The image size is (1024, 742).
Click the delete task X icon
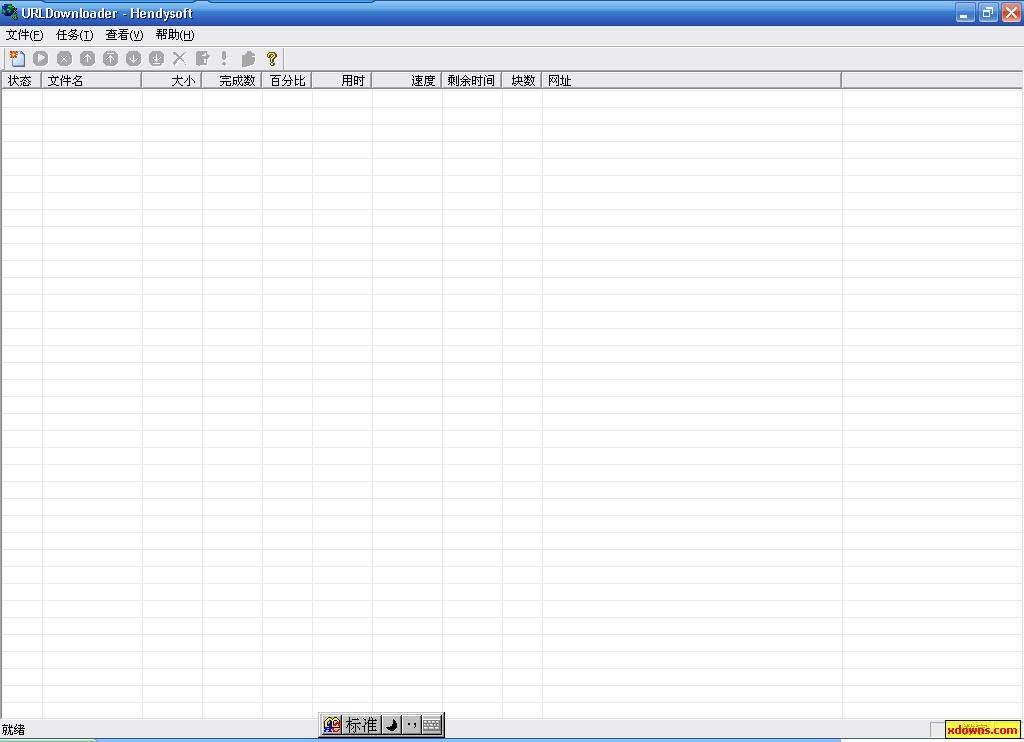pyautogui.click(x=179, y=59)
